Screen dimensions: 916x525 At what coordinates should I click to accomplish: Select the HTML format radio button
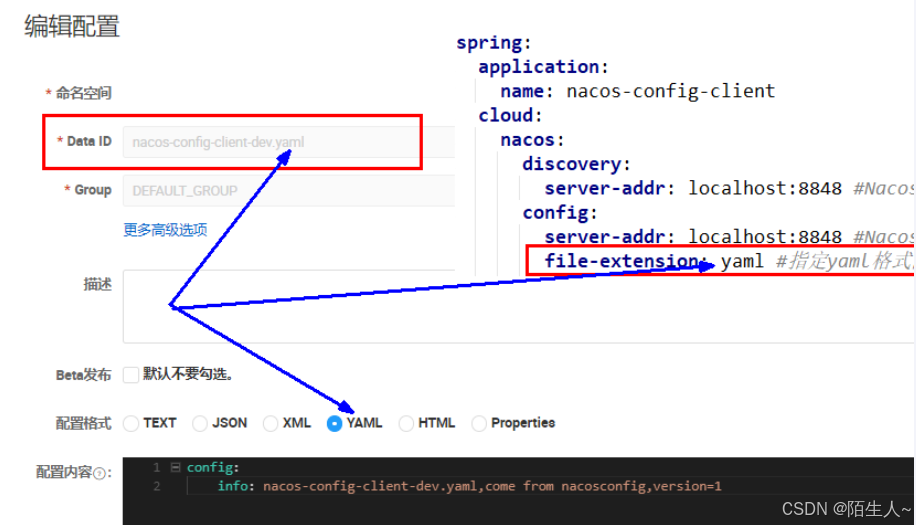[406, 423]
